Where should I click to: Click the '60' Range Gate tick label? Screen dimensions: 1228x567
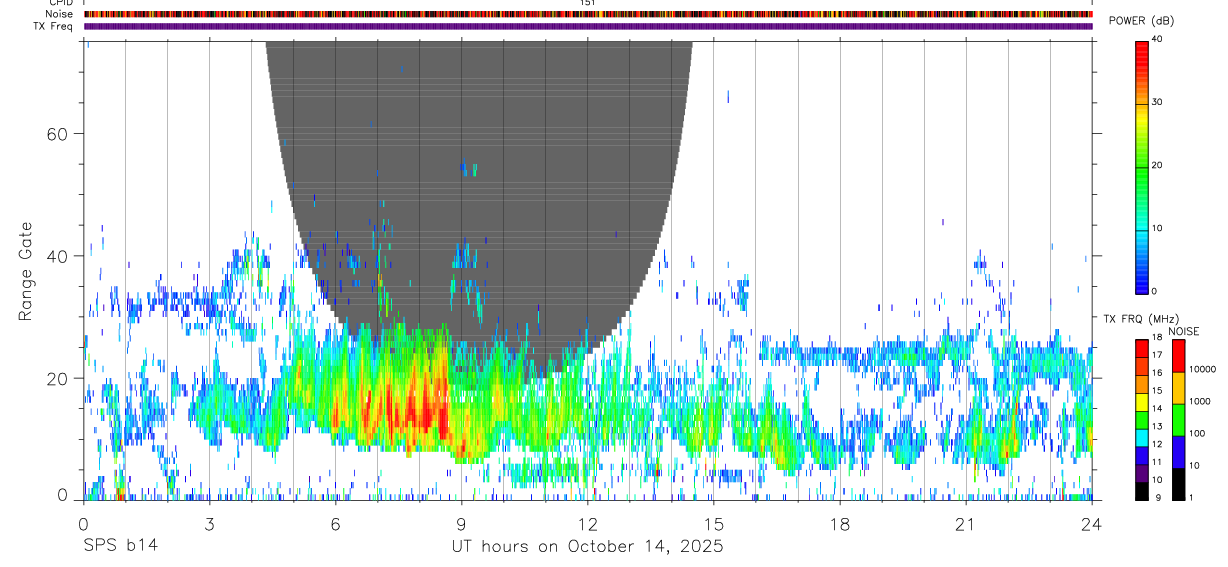click(57, 133)
